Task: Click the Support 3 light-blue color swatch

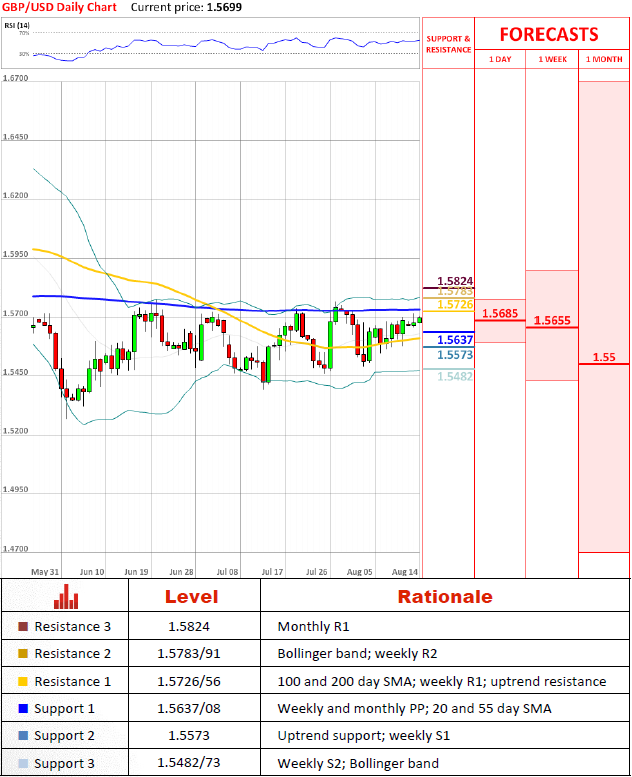Action: [23, 763]
